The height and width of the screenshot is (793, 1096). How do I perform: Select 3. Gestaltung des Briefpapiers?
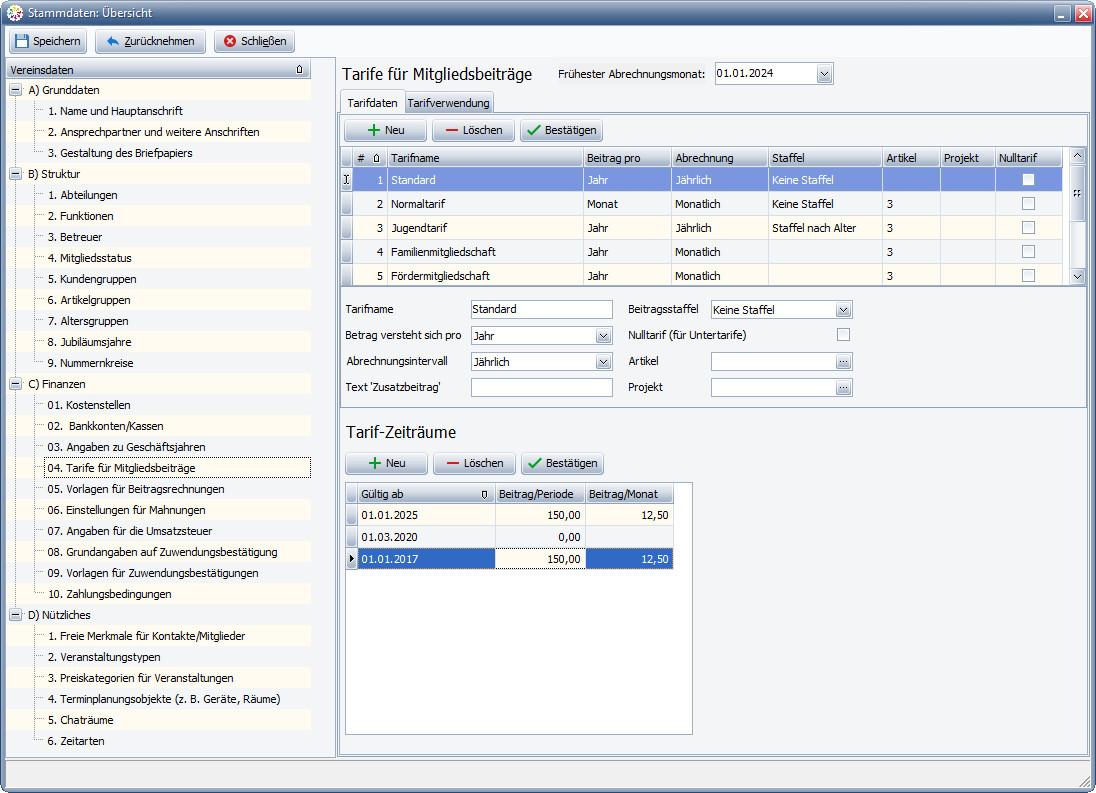tap(120, 153)
